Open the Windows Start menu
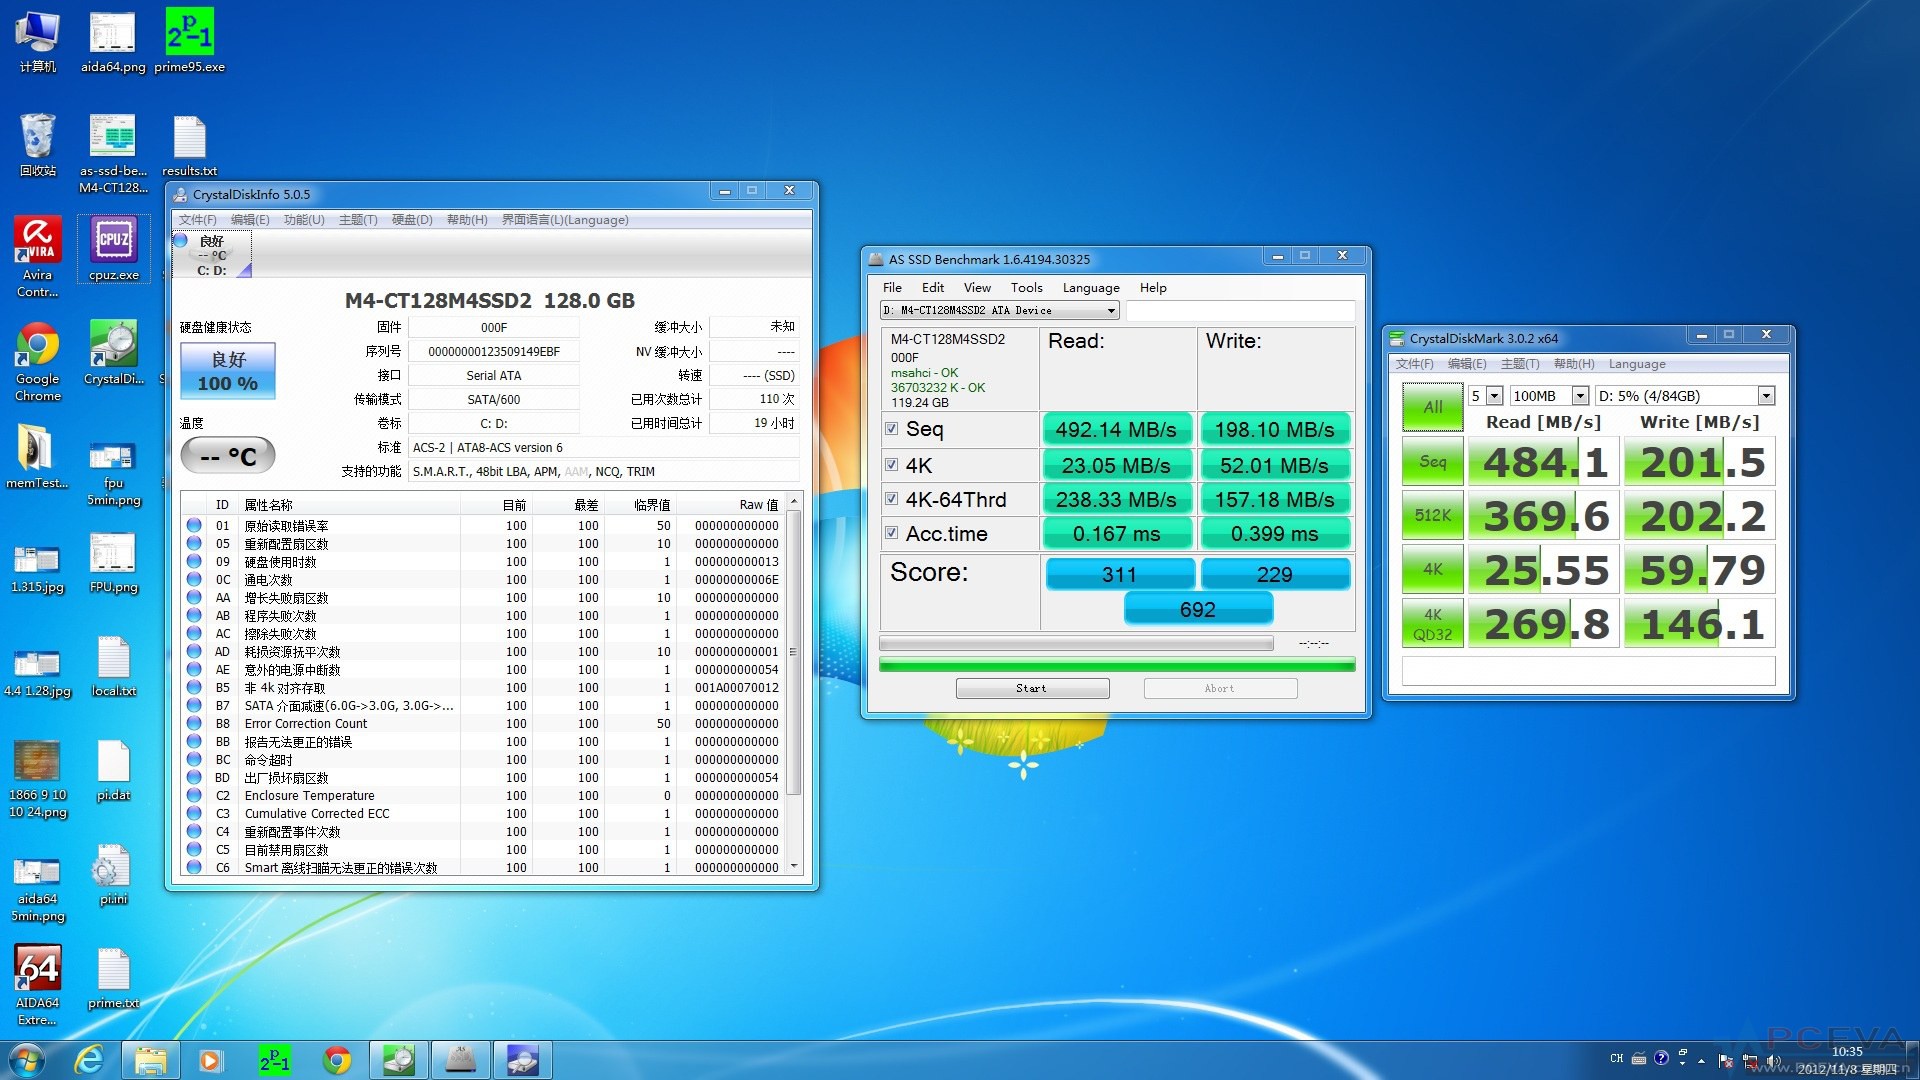The height and width of the screenshot is (1080, 1920). point(27,1060)
